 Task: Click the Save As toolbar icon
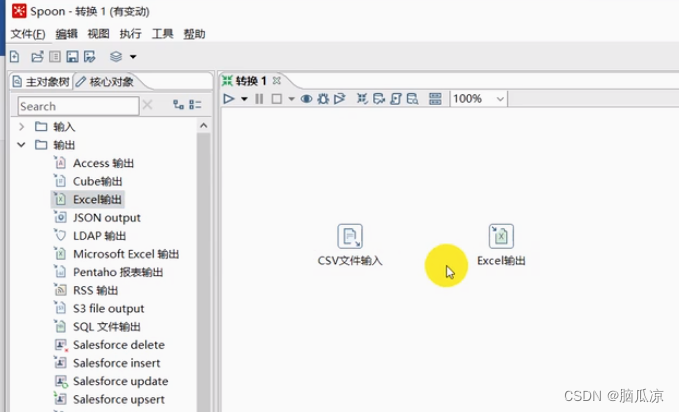90,56
